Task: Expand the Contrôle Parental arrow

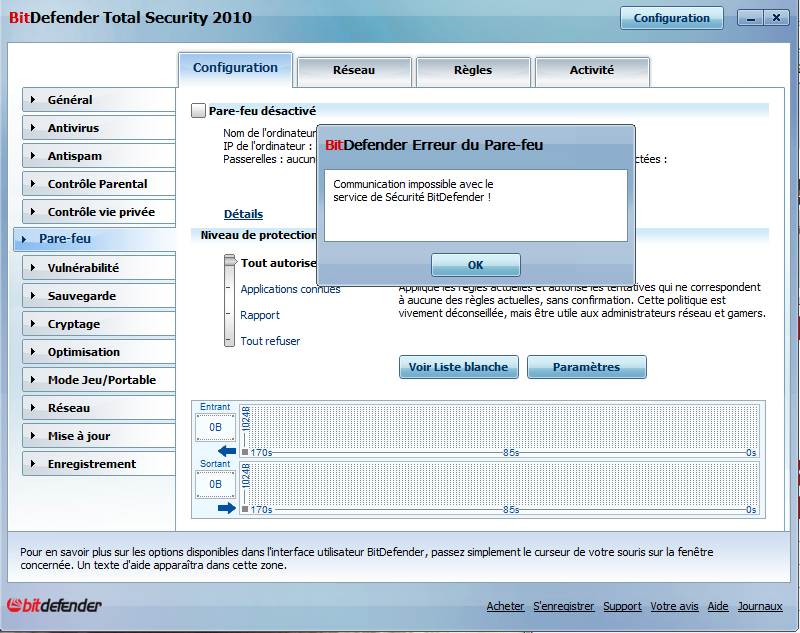Action: tap(33, 184)
